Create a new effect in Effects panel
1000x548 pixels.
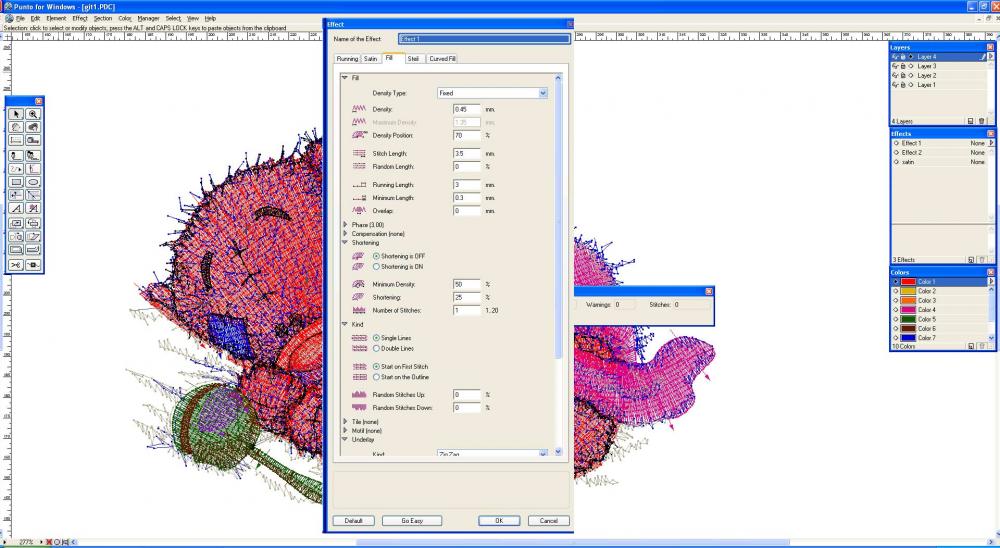[969, 259]
